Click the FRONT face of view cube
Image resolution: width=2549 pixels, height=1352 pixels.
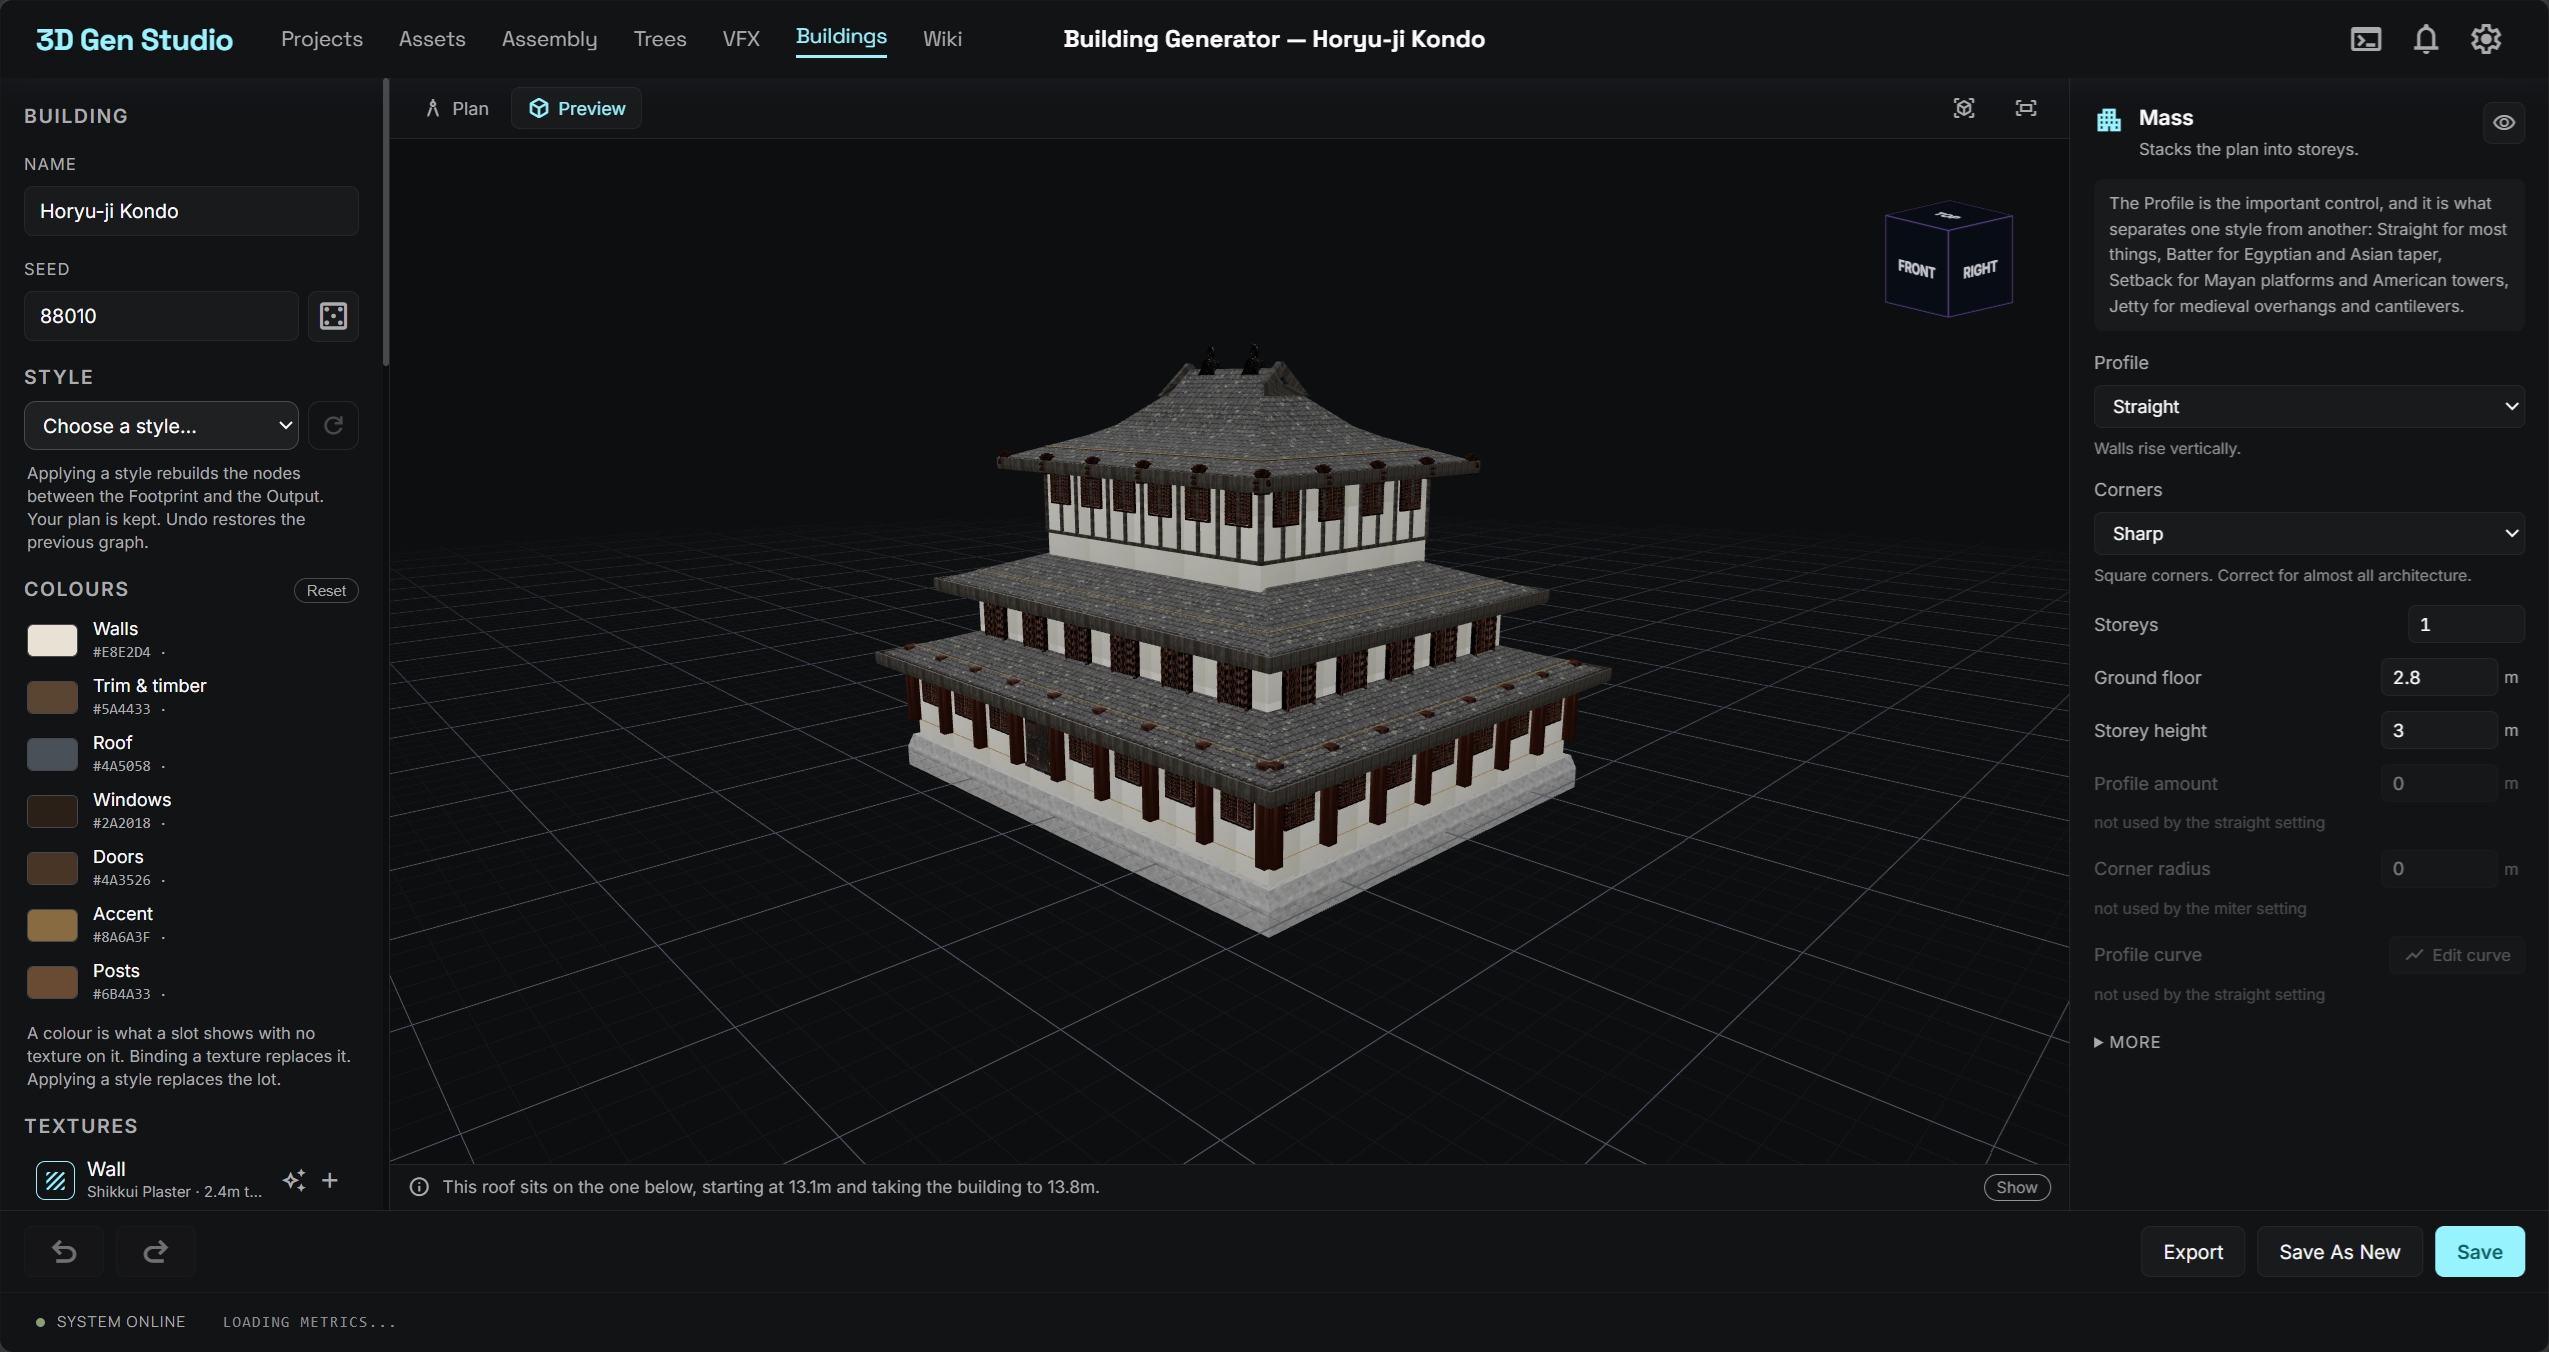click(x=1916, y=269)
